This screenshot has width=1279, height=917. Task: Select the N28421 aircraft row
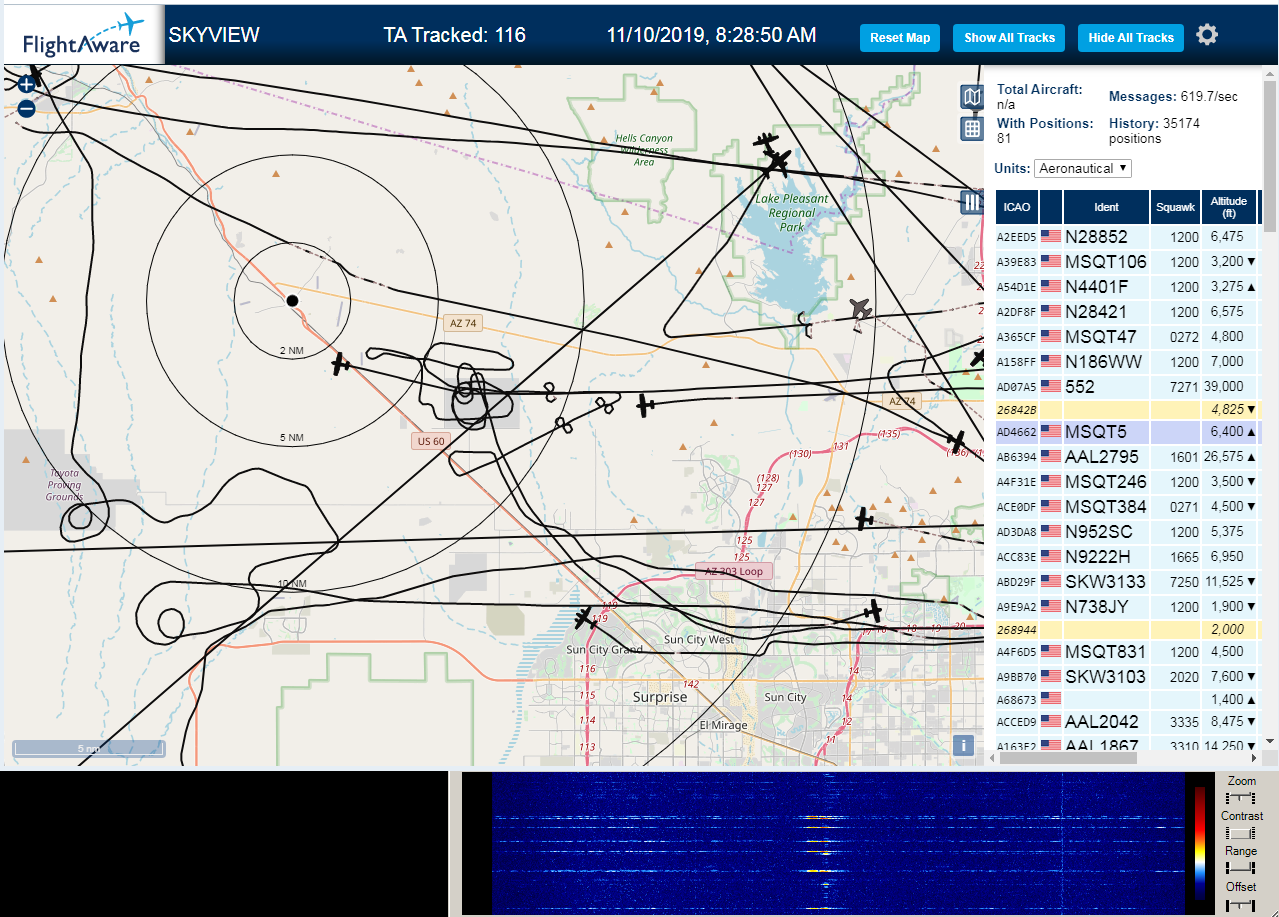click(1129, 312)
